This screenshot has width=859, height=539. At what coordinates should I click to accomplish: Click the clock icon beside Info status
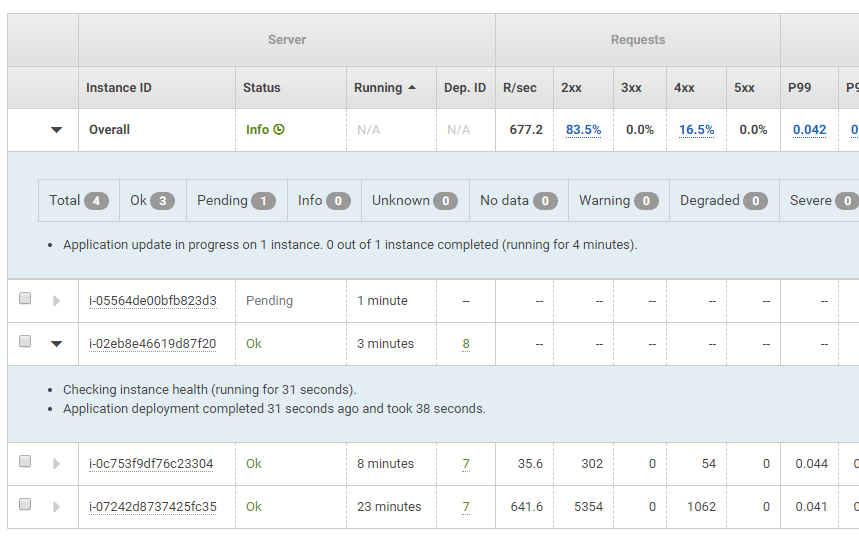(279, 129)
